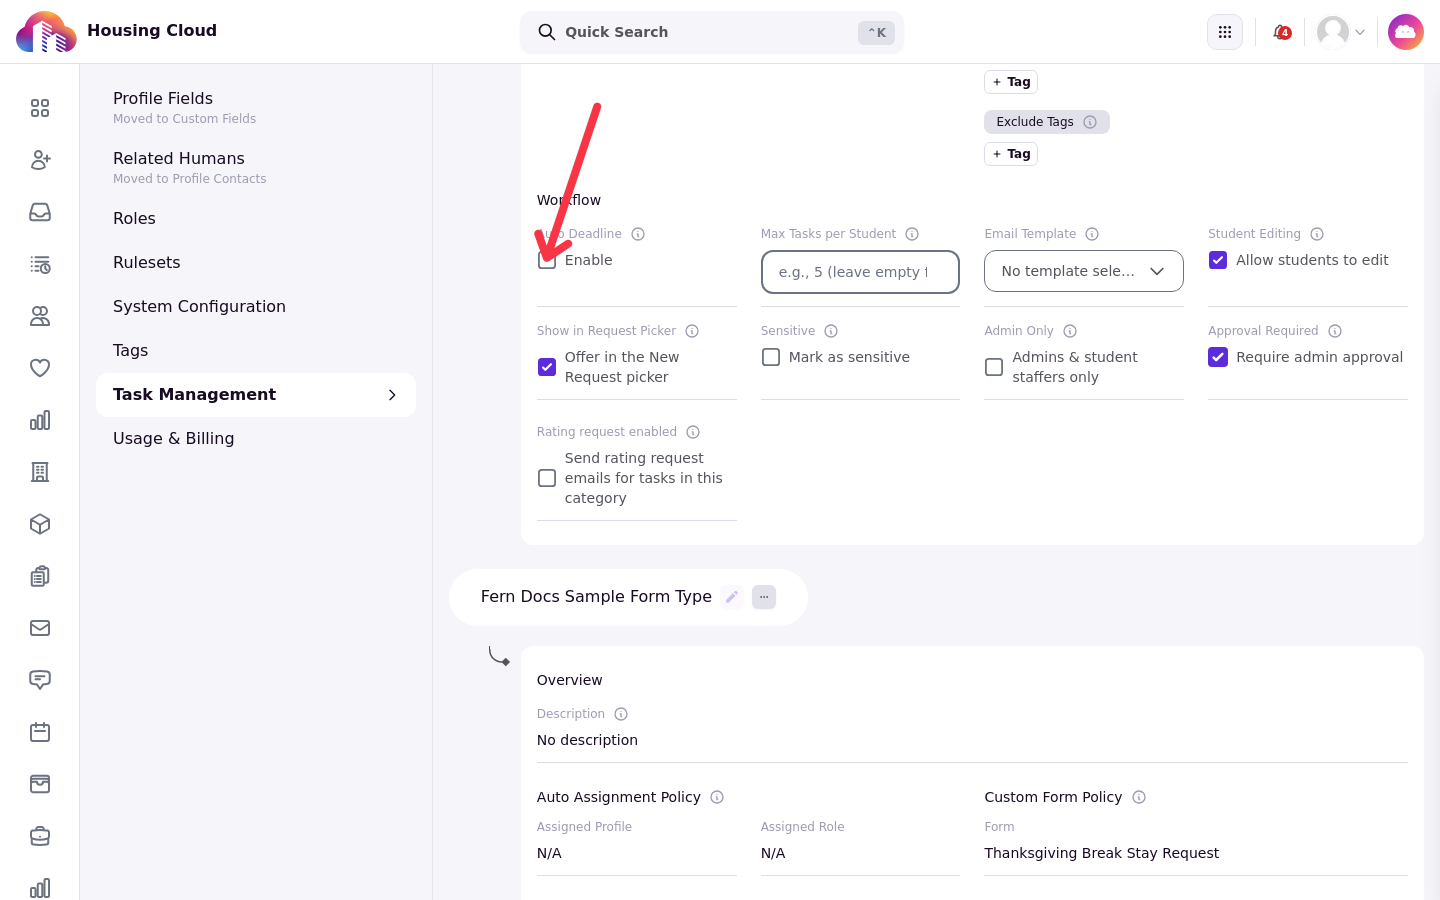The height and width of the screenshot is (900, 1440).
Task: Open the mail envelope sidebar icon
Action: coord(40,628)
